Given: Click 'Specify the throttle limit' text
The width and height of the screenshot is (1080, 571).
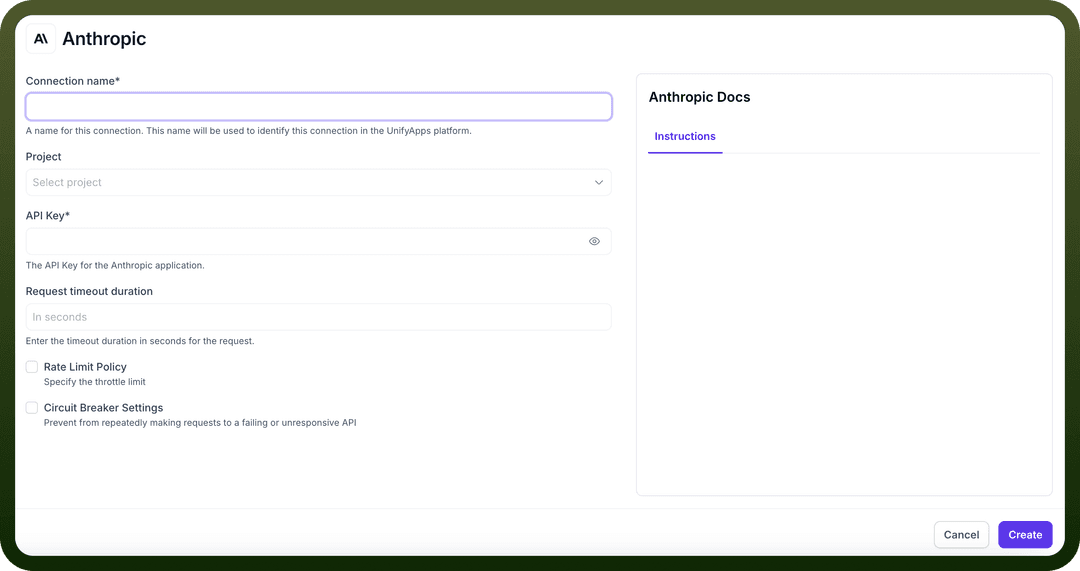Looking at the screenshot, I should click(95, 382).
